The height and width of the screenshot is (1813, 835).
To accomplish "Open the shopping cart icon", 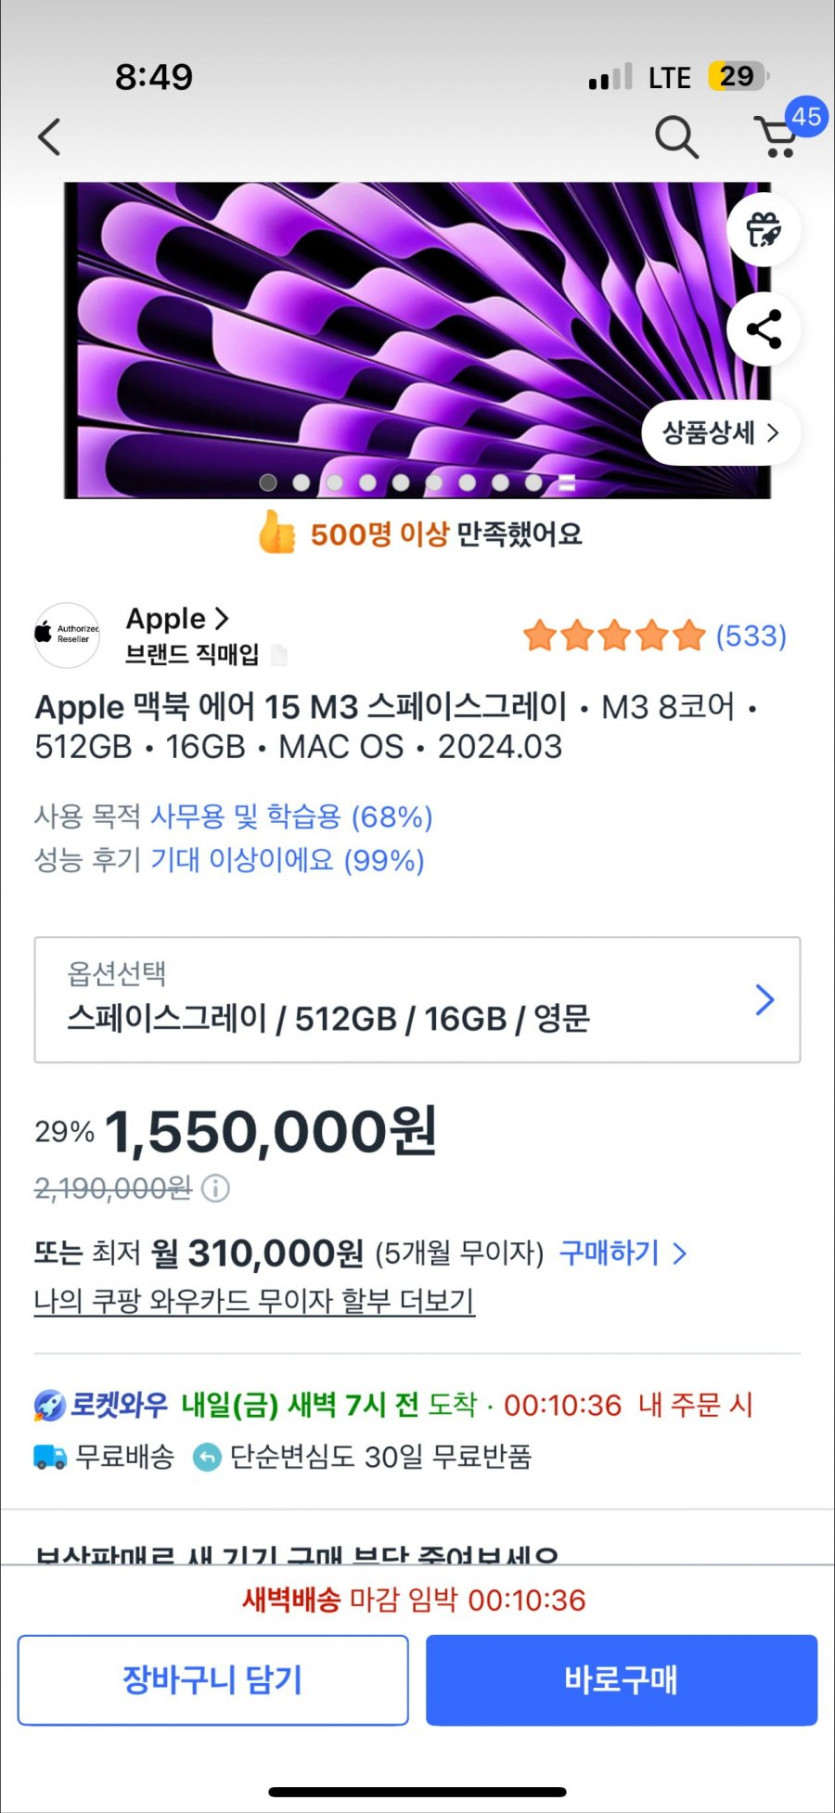I will point(777,137).
